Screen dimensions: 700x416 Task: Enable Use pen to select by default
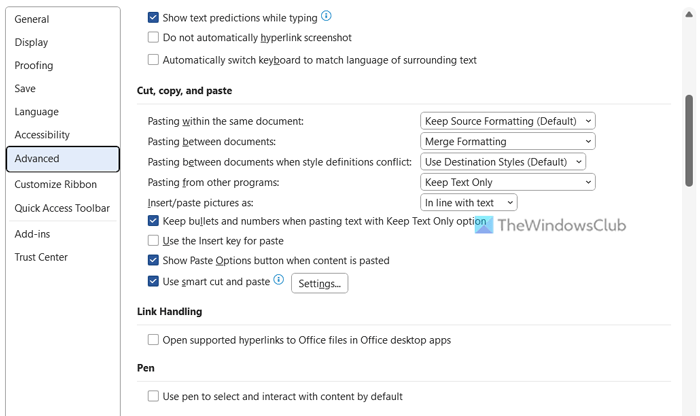tap(153, 396)
